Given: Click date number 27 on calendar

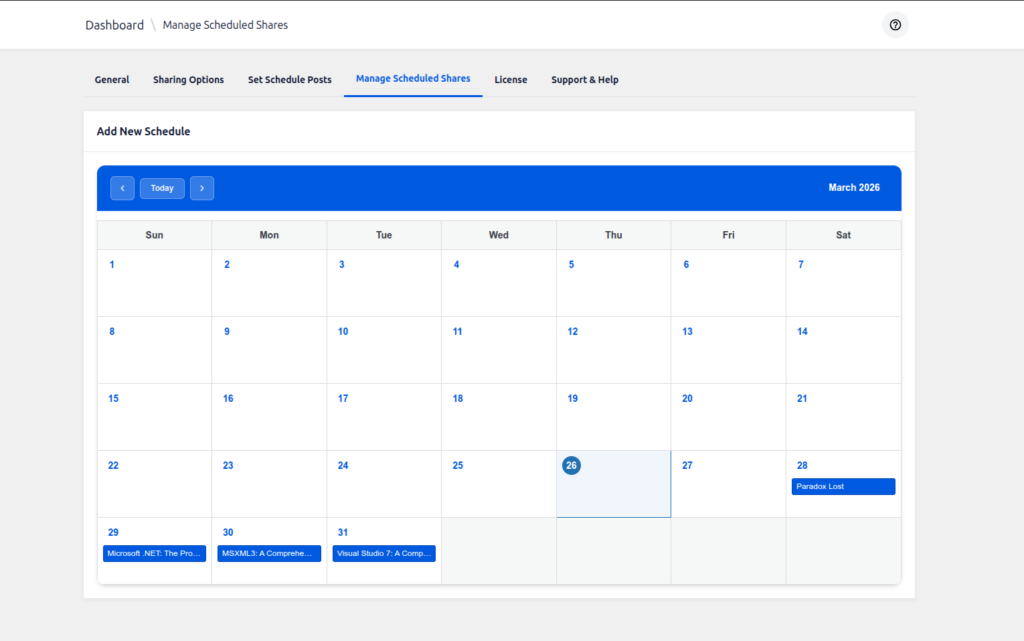Looking at the screenshot, I should click(x=687, y=466).
